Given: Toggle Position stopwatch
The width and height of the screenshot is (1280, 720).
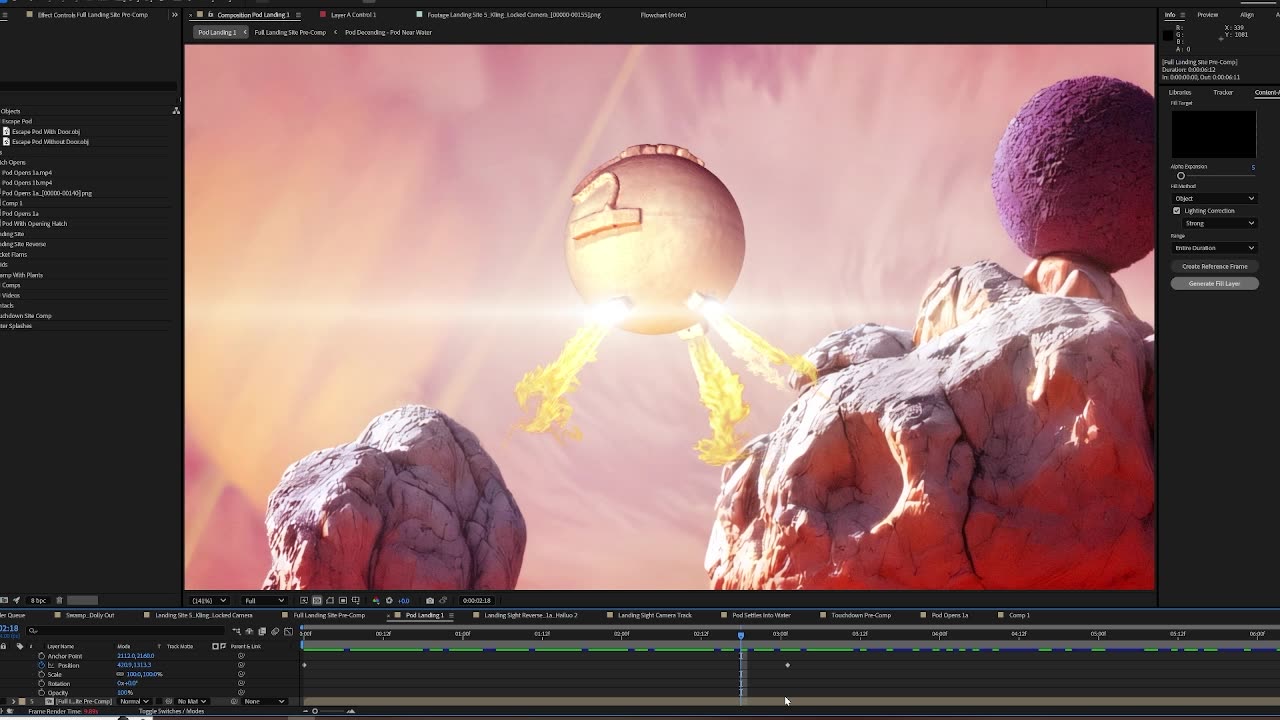Looking at the screenshot, I should [x=41, y=665].
